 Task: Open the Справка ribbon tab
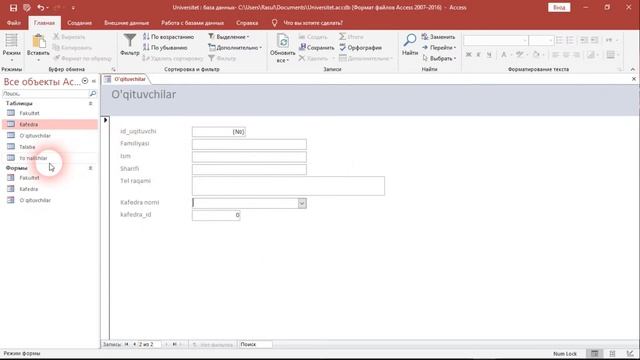pyautogui.click(x=247, y=23)
